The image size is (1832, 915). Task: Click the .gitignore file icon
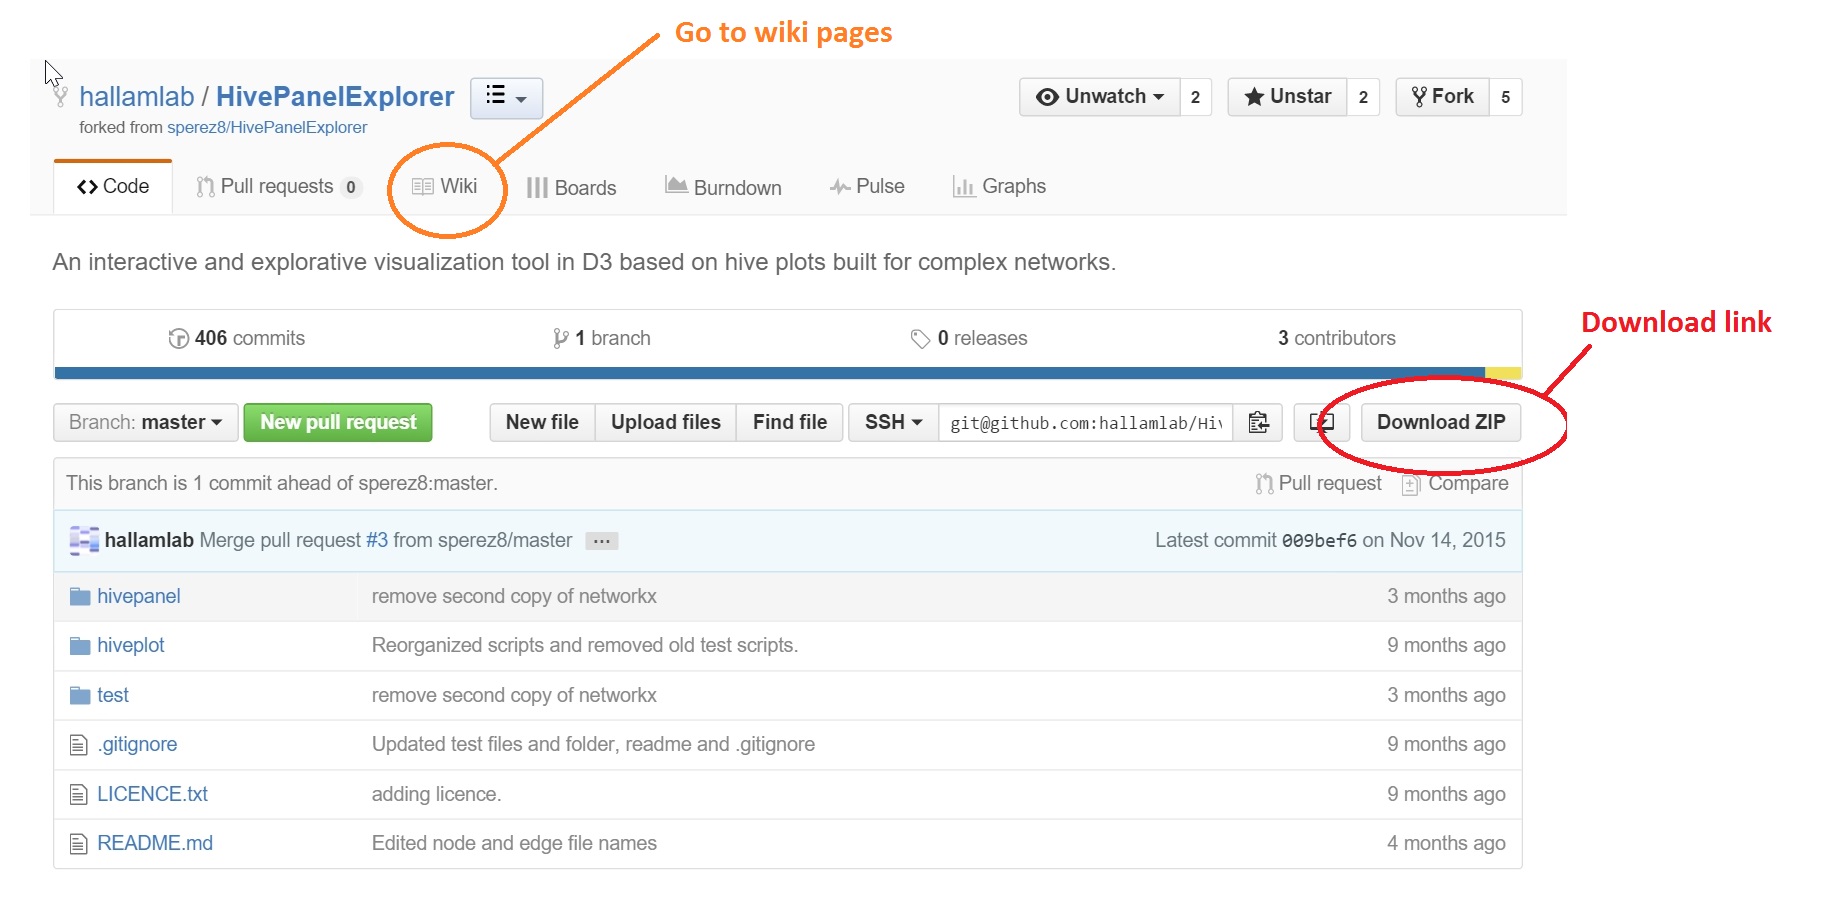click(x=79, y=745)
